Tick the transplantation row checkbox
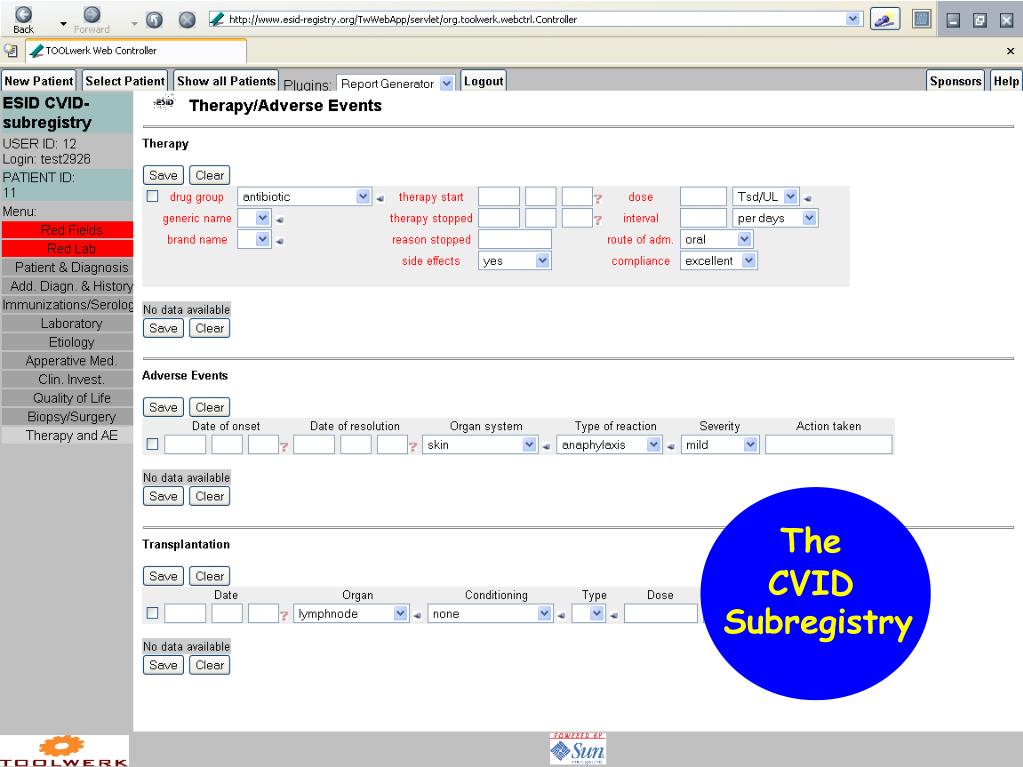The image size is (1023, 767). (x=153, y=613)
